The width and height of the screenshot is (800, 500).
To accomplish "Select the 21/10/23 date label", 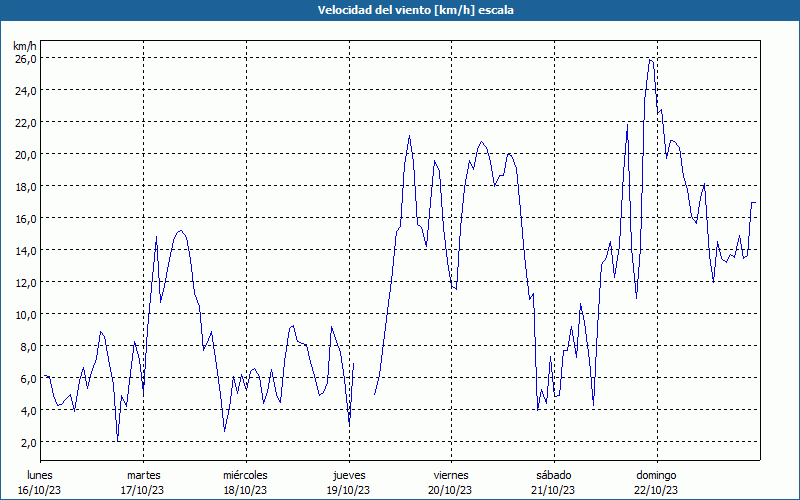I will (x=553, y=490).
